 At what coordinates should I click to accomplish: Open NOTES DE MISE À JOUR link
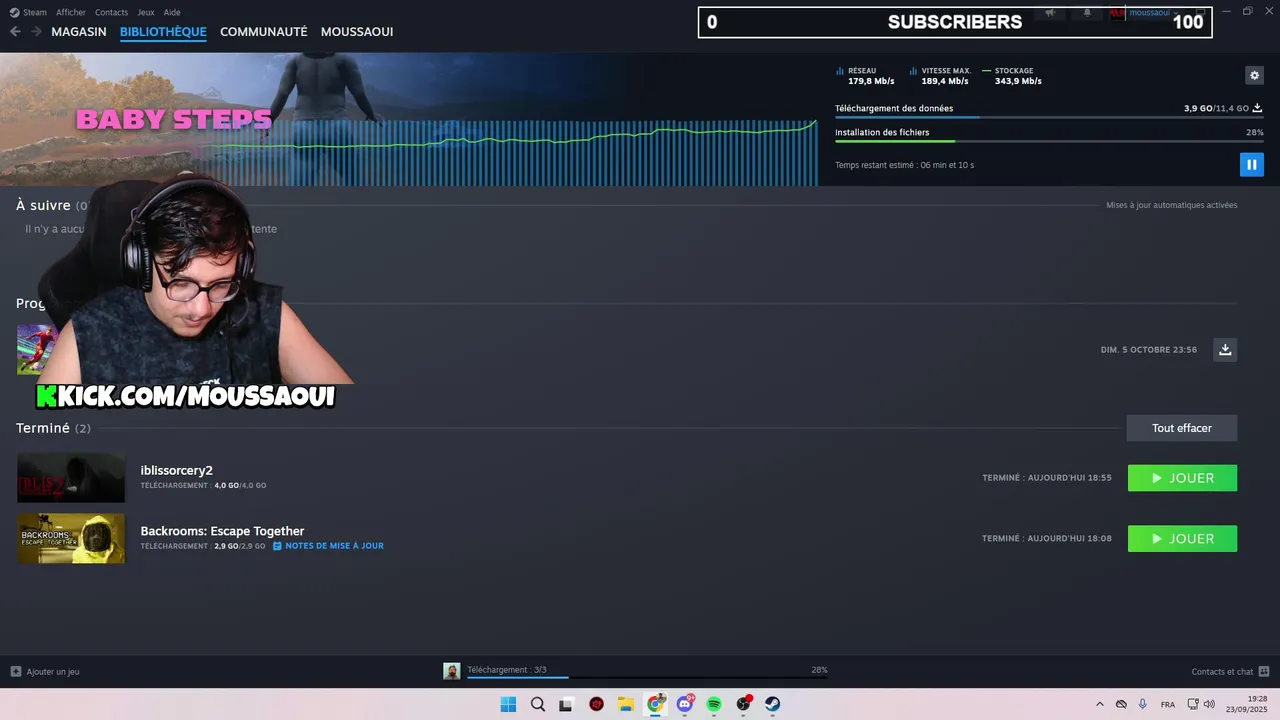tap(334, 546)
